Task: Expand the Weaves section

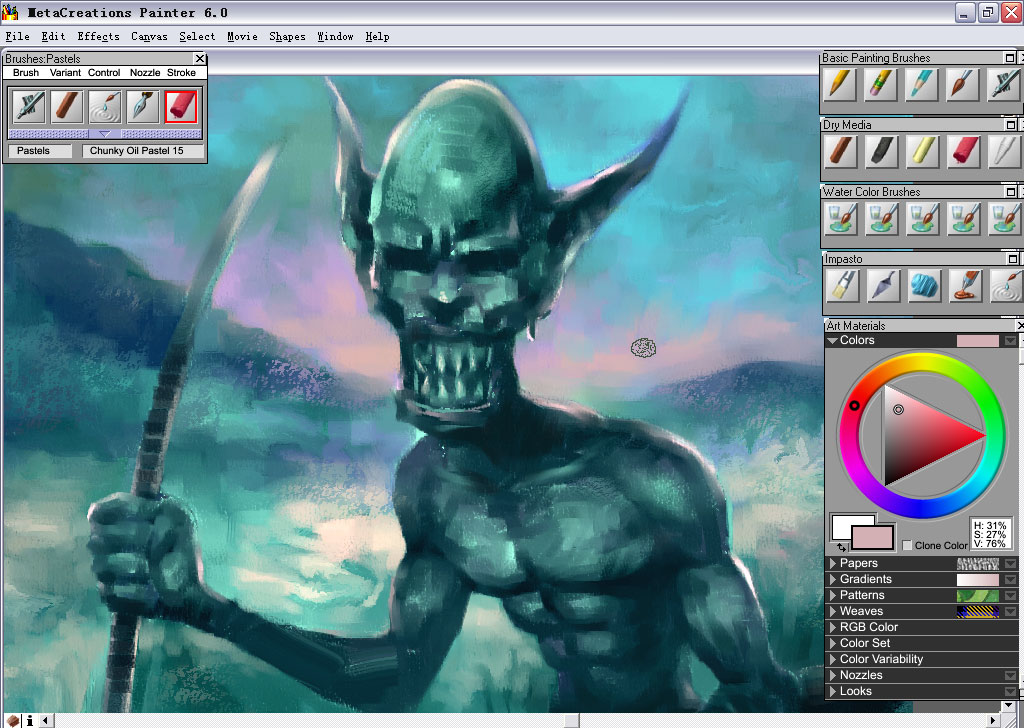Action: (833, 611)
